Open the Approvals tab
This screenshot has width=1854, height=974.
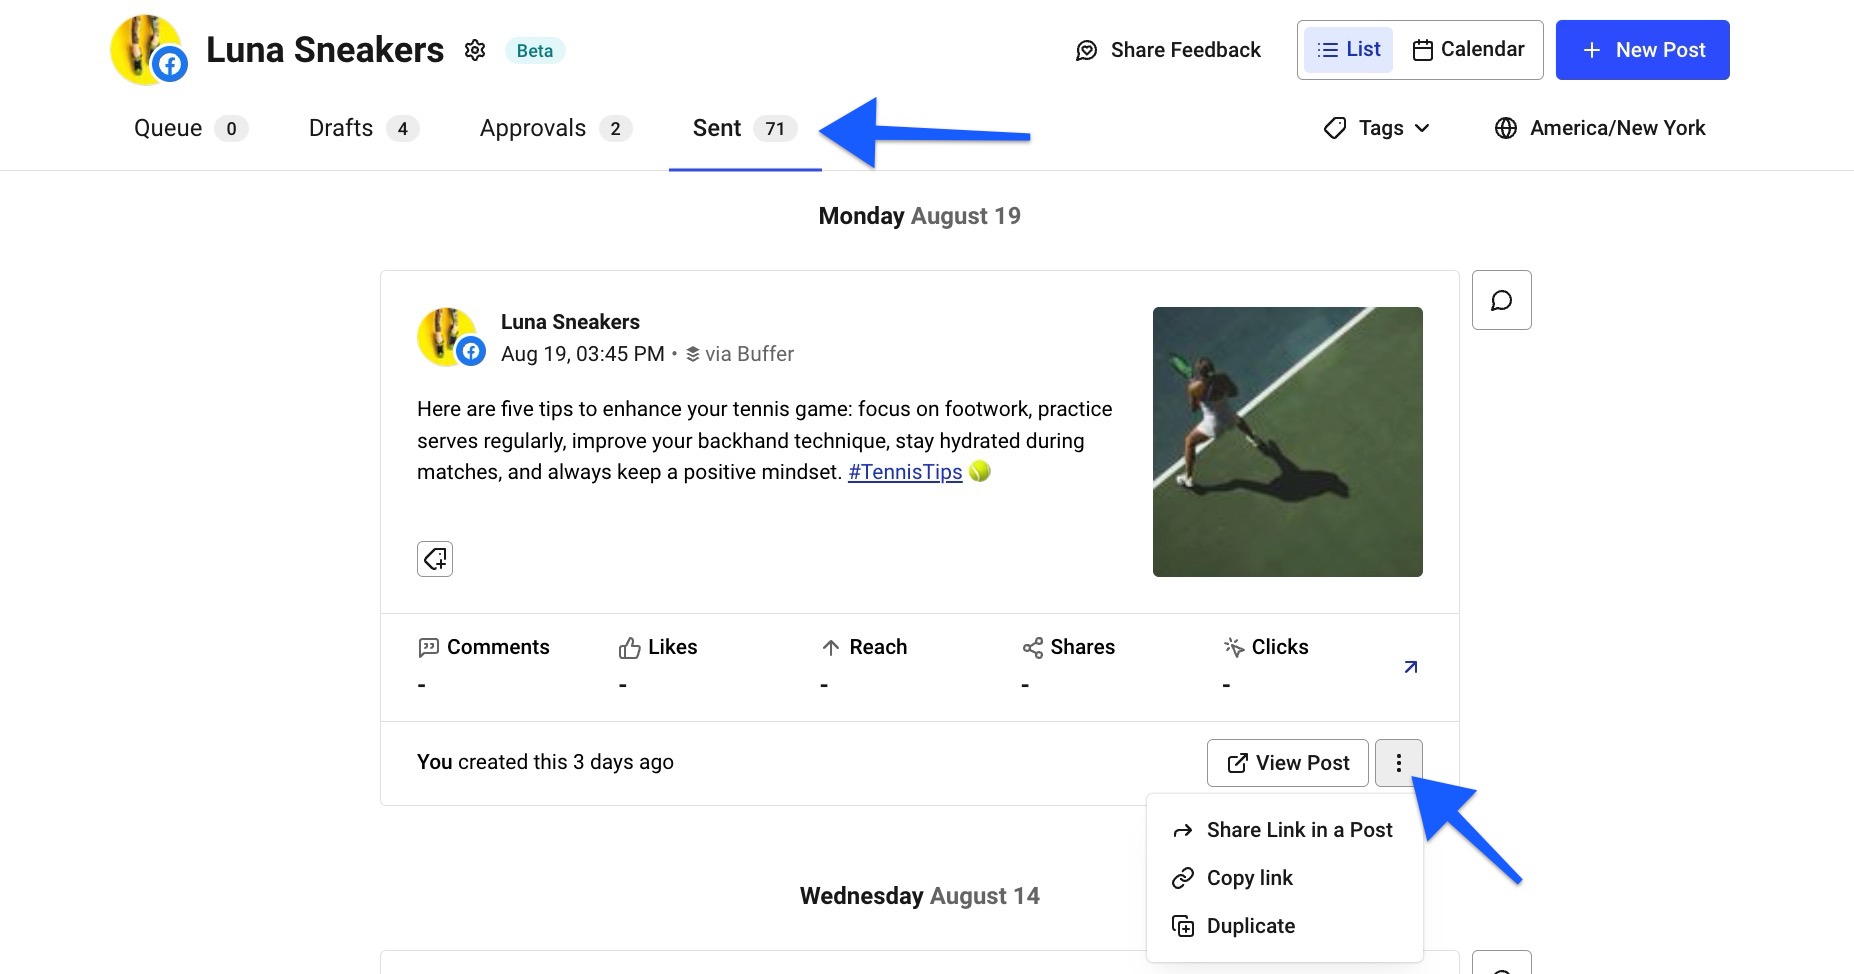pyautogui.click(x=555, y=128)
